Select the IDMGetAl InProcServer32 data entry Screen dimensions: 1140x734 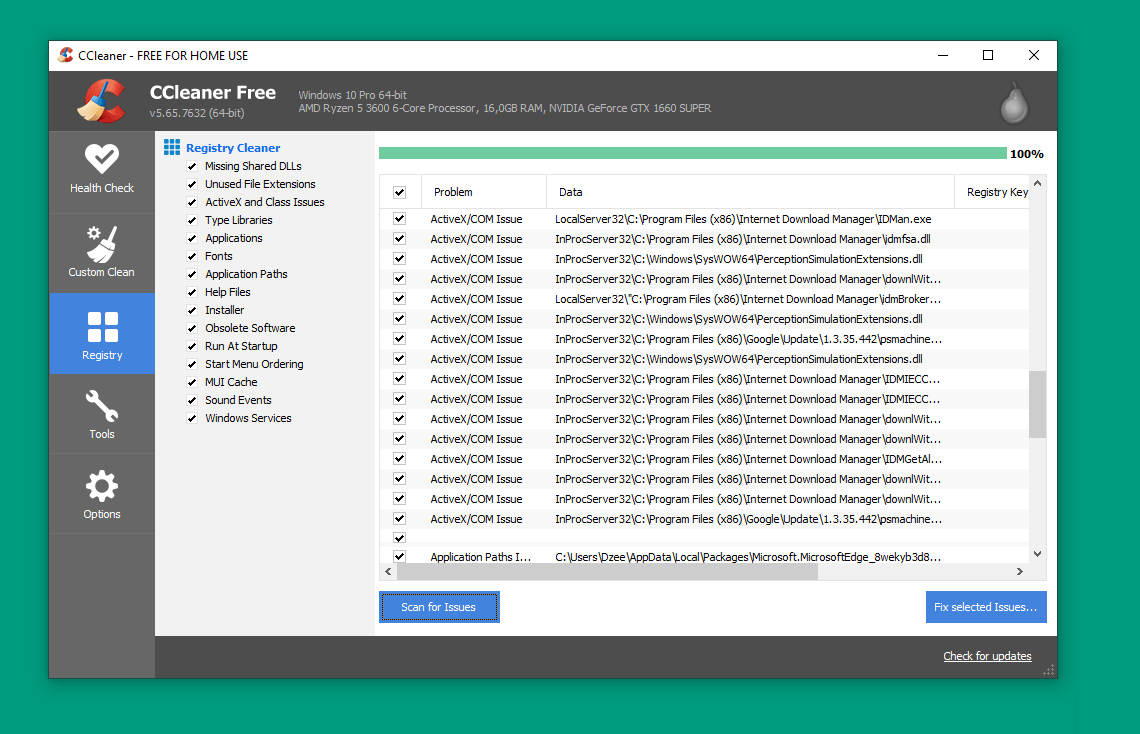click(x=748, y=459)
